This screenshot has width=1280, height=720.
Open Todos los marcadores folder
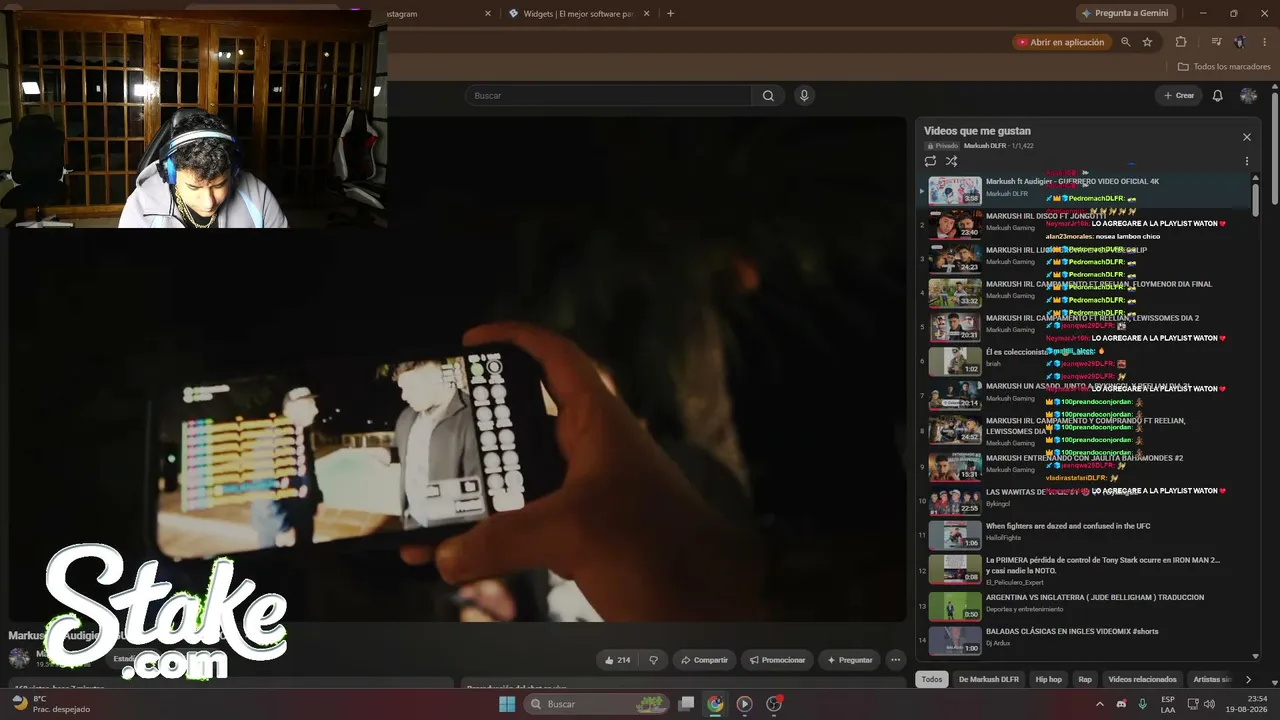coord(1224,67)
